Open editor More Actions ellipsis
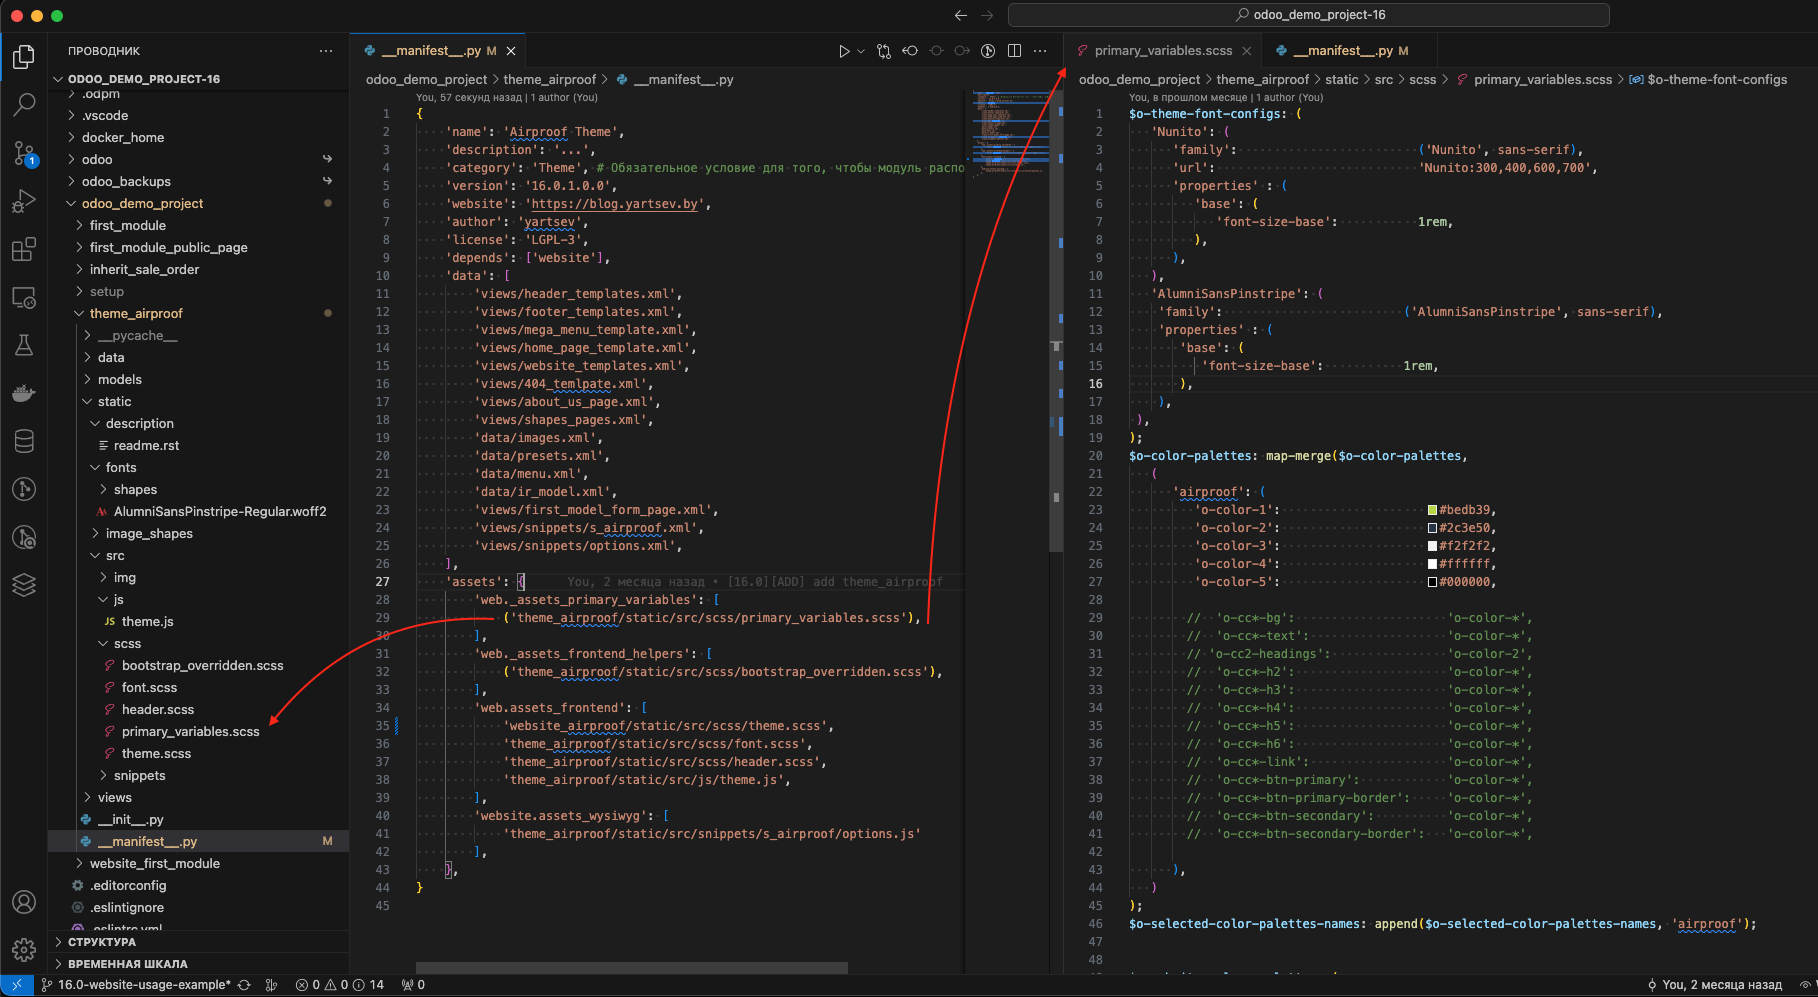The image size is (1818, 997). pyautogui.click(x=1040, y=51)
